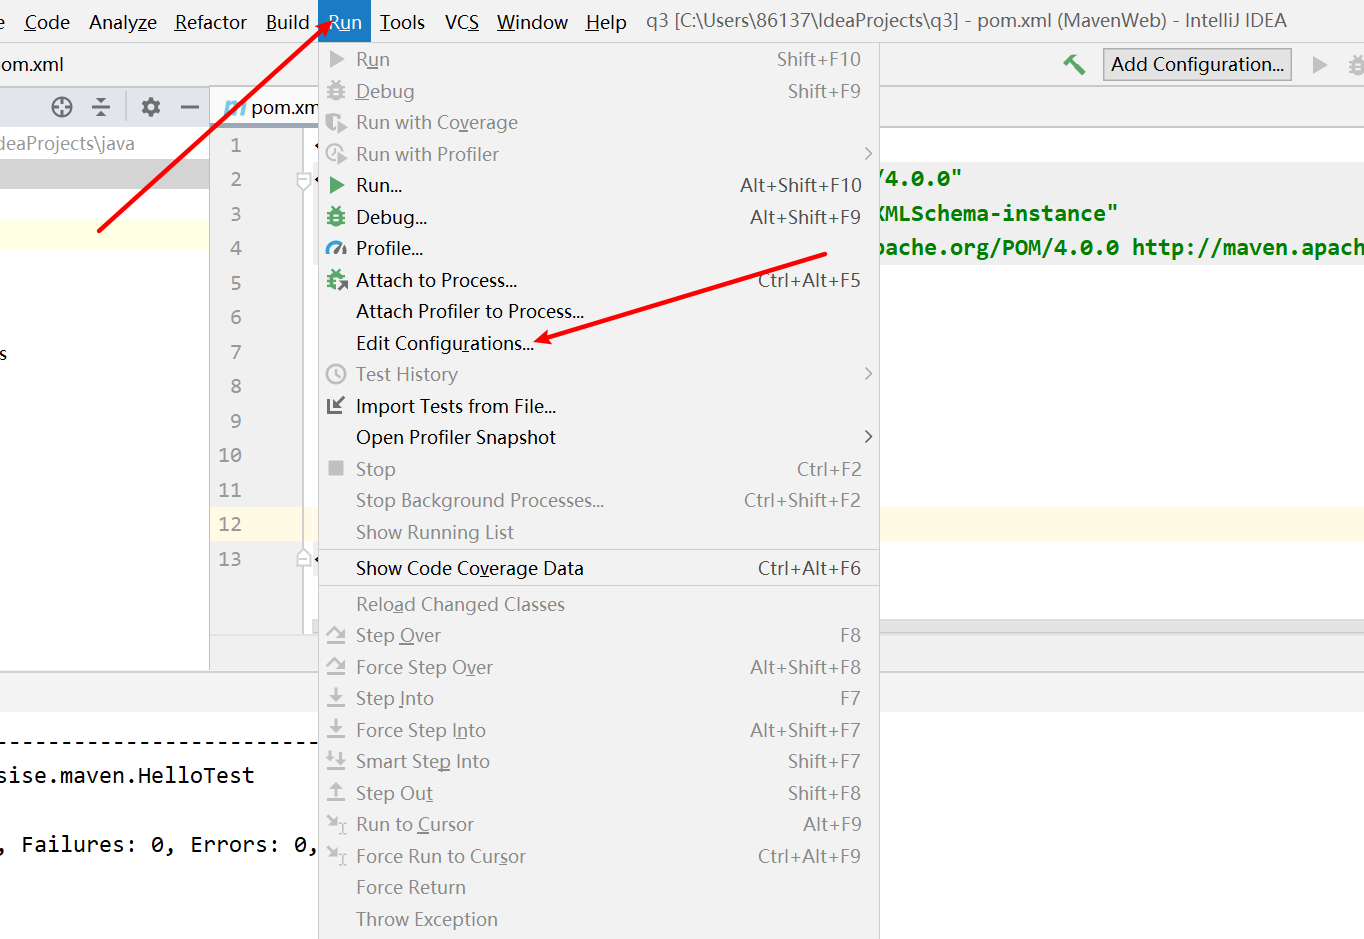Click the Force Run to Cursor icon
1364x939 pixels.
(x=336, y=856)
